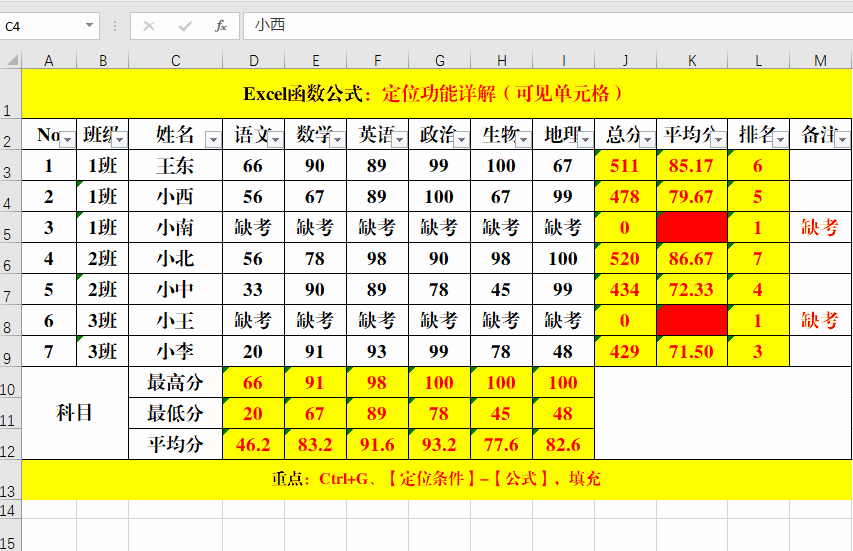Click the Name Box showing C4
Screen dimensions: 853x551
(x=40, y=26)
